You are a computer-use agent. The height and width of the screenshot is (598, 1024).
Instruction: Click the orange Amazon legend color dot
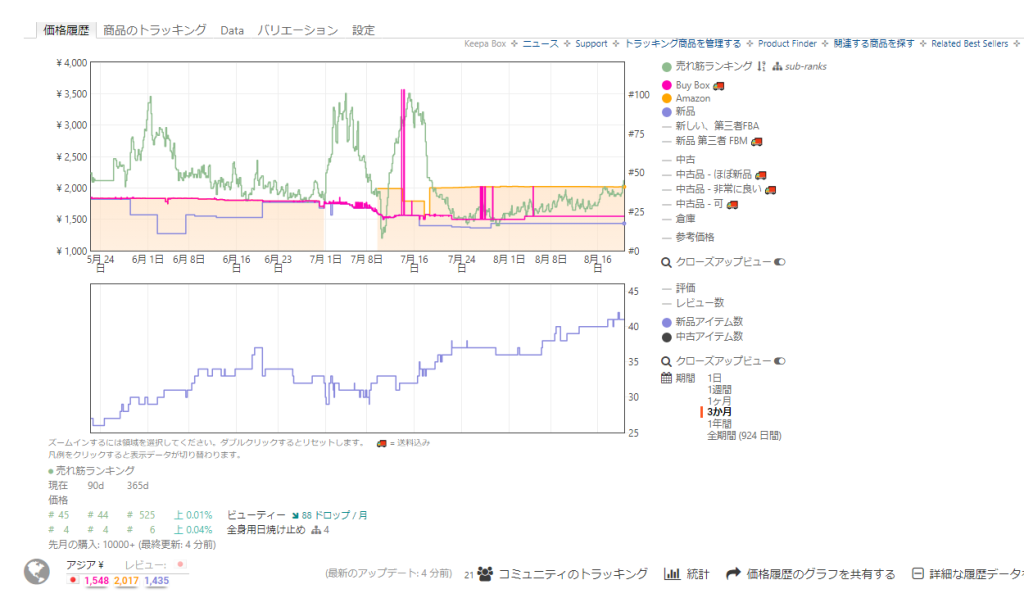click(667, 99)
